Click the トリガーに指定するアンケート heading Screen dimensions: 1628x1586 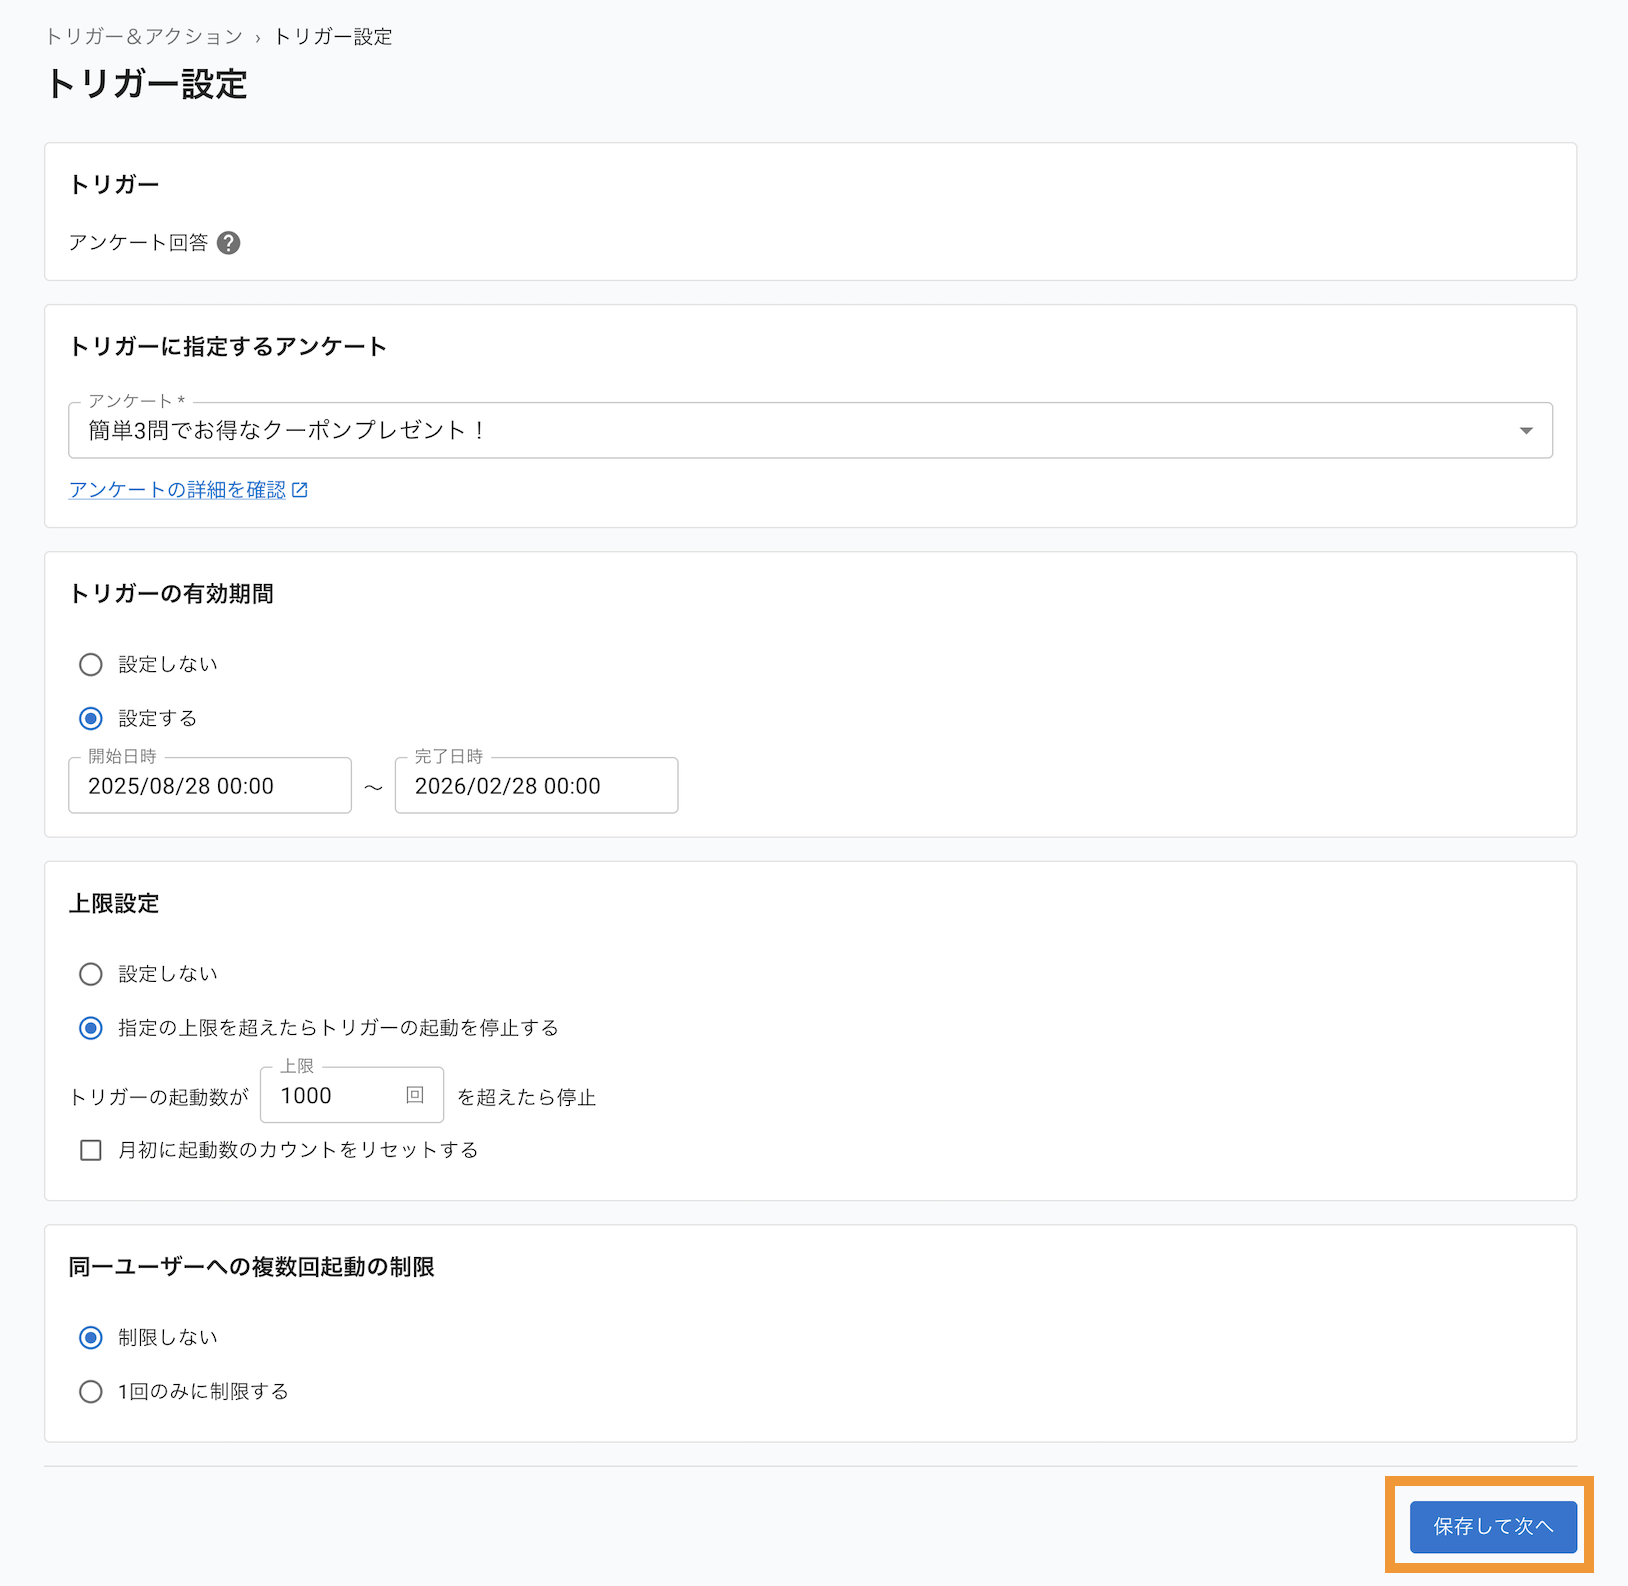pyautogui.click(x=227, y=347)
